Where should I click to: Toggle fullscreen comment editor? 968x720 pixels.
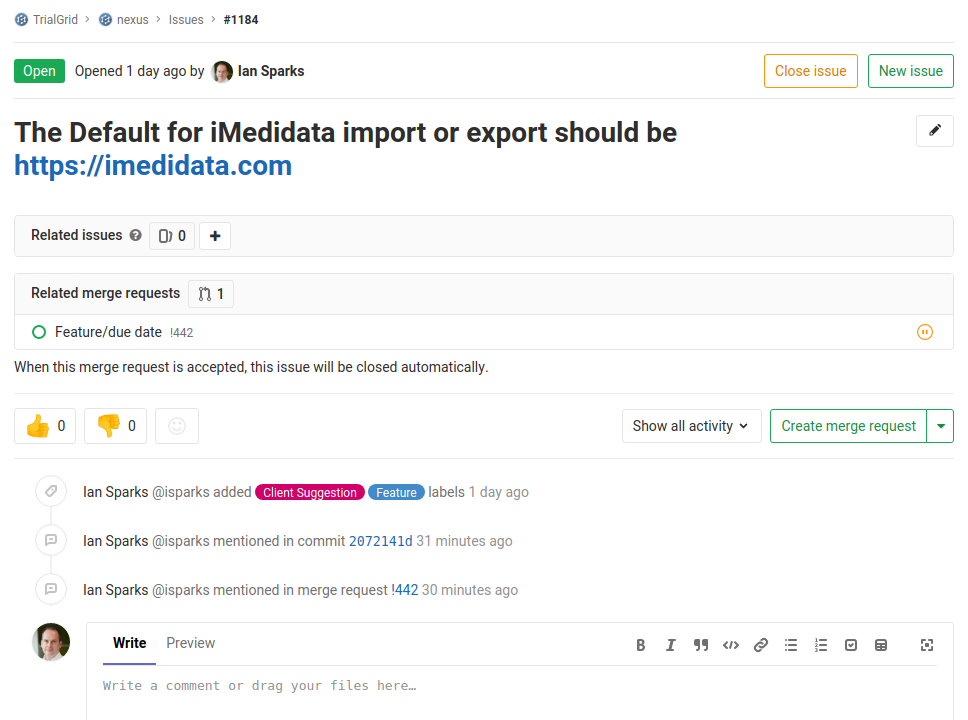point(927,645)
